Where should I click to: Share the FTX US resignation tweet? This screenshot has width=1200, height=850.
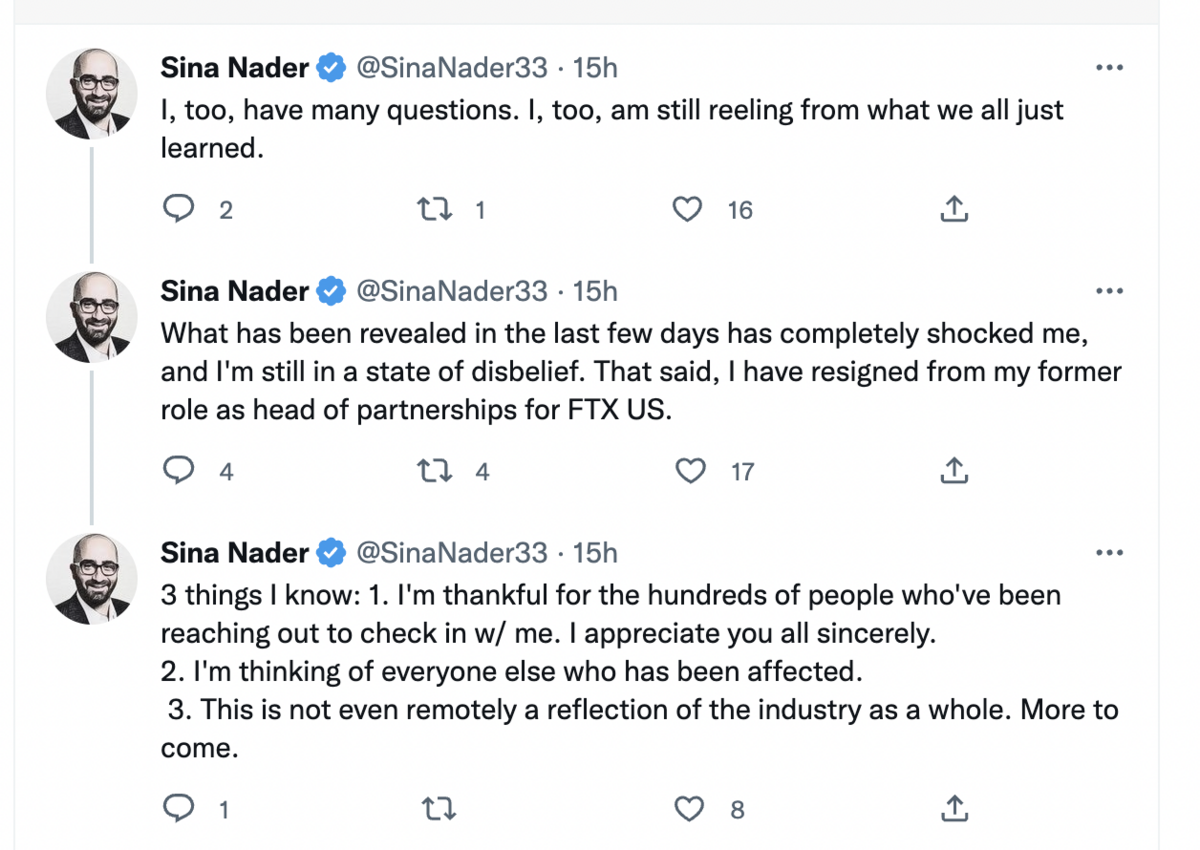pyautogui.click(x=954, y=470)
